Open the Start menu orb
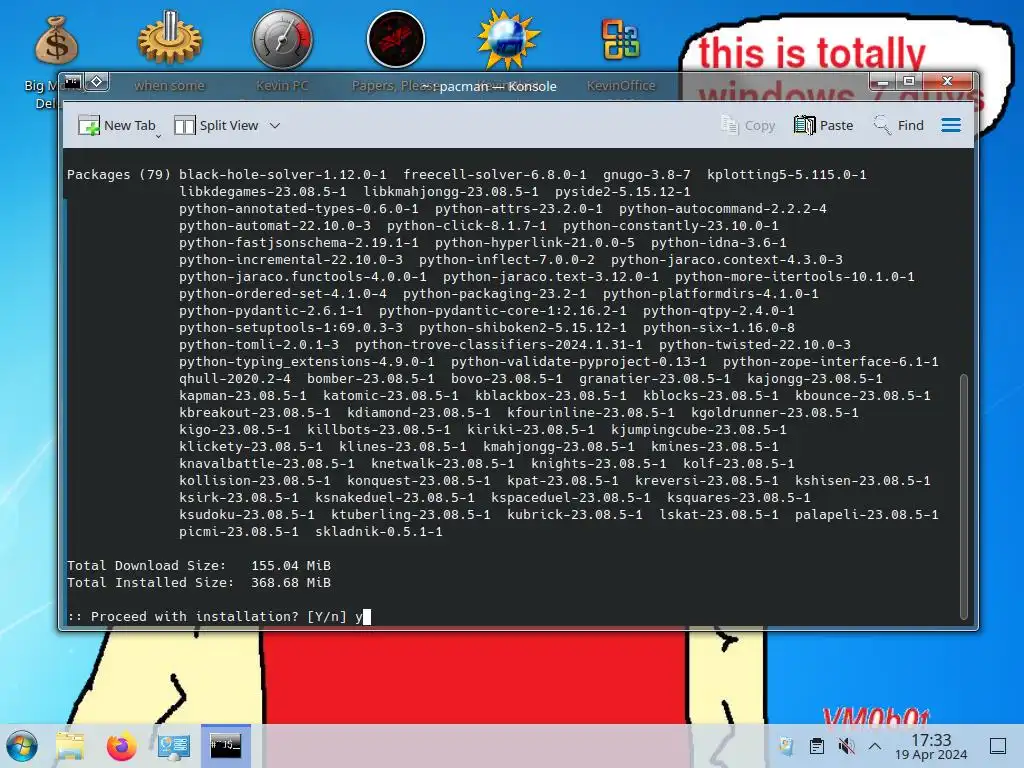Viewport: 1024px width, 768px height. [x=22, y=746]
